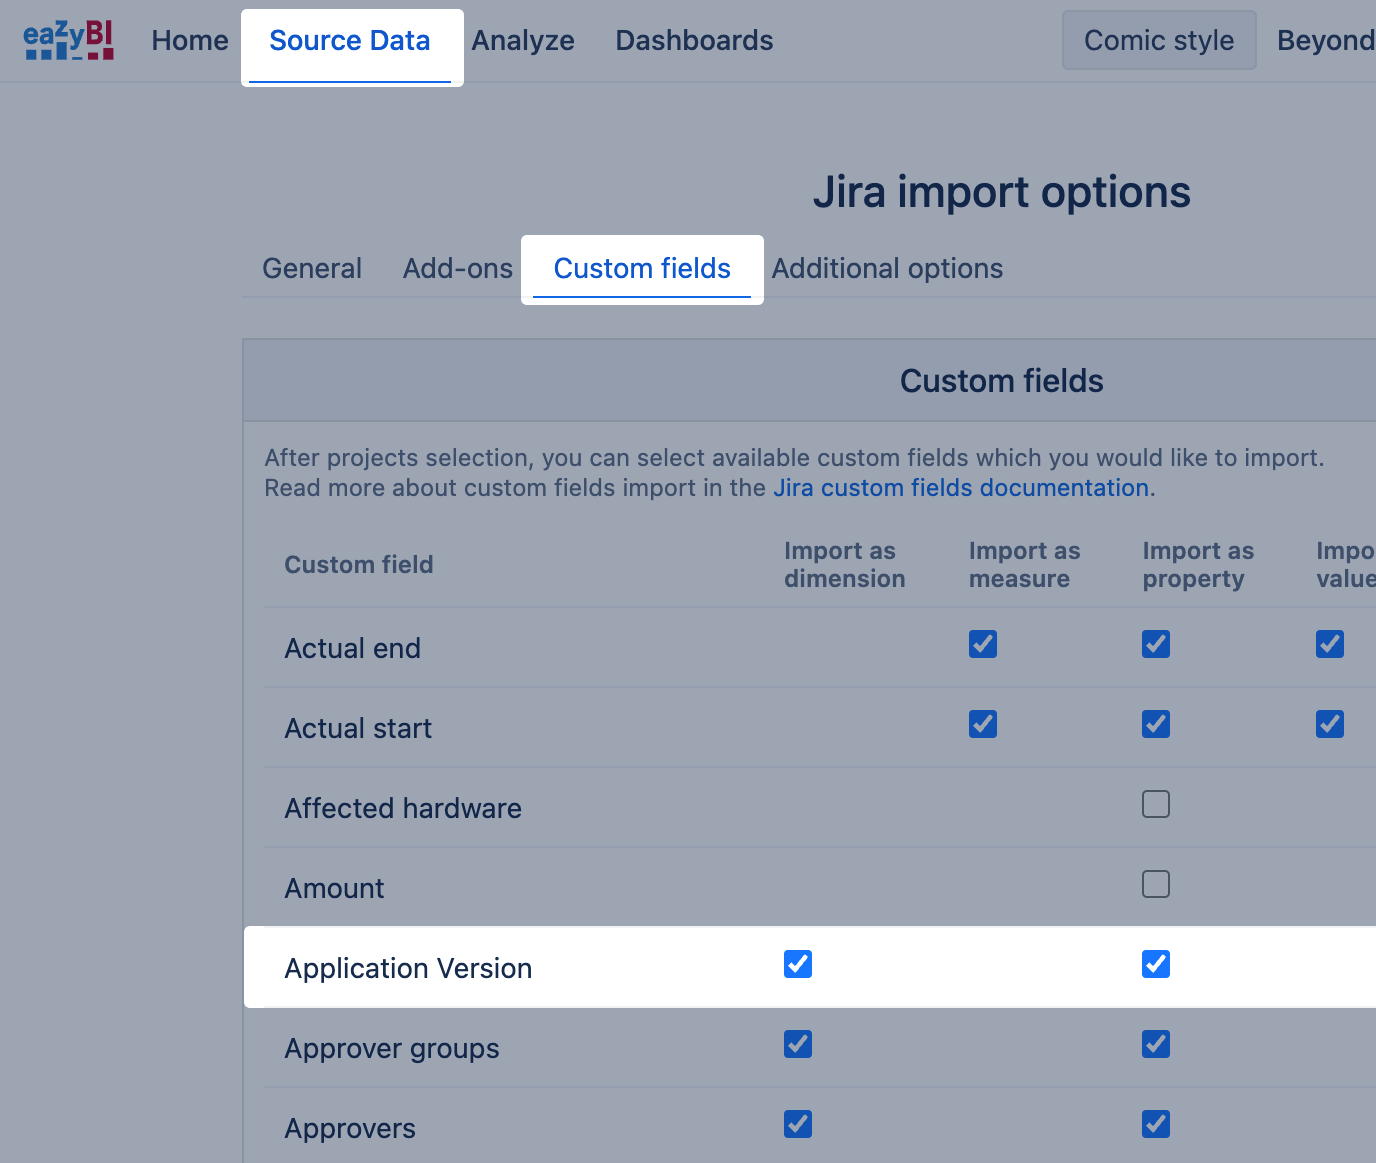
Task: Disable Approvers import as property
Action: [x=1156, y=1125]
